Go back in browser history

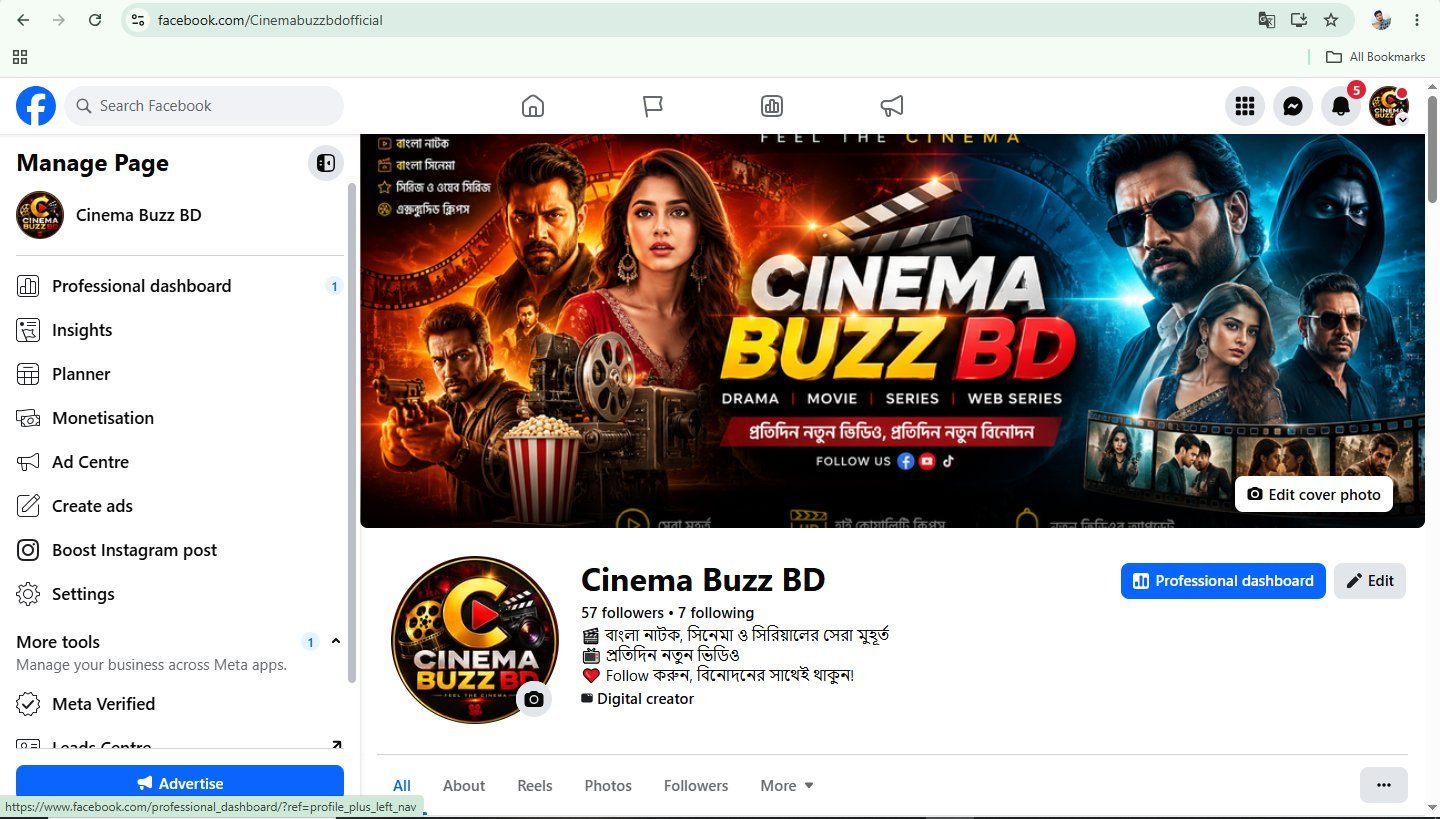point(23,20)
